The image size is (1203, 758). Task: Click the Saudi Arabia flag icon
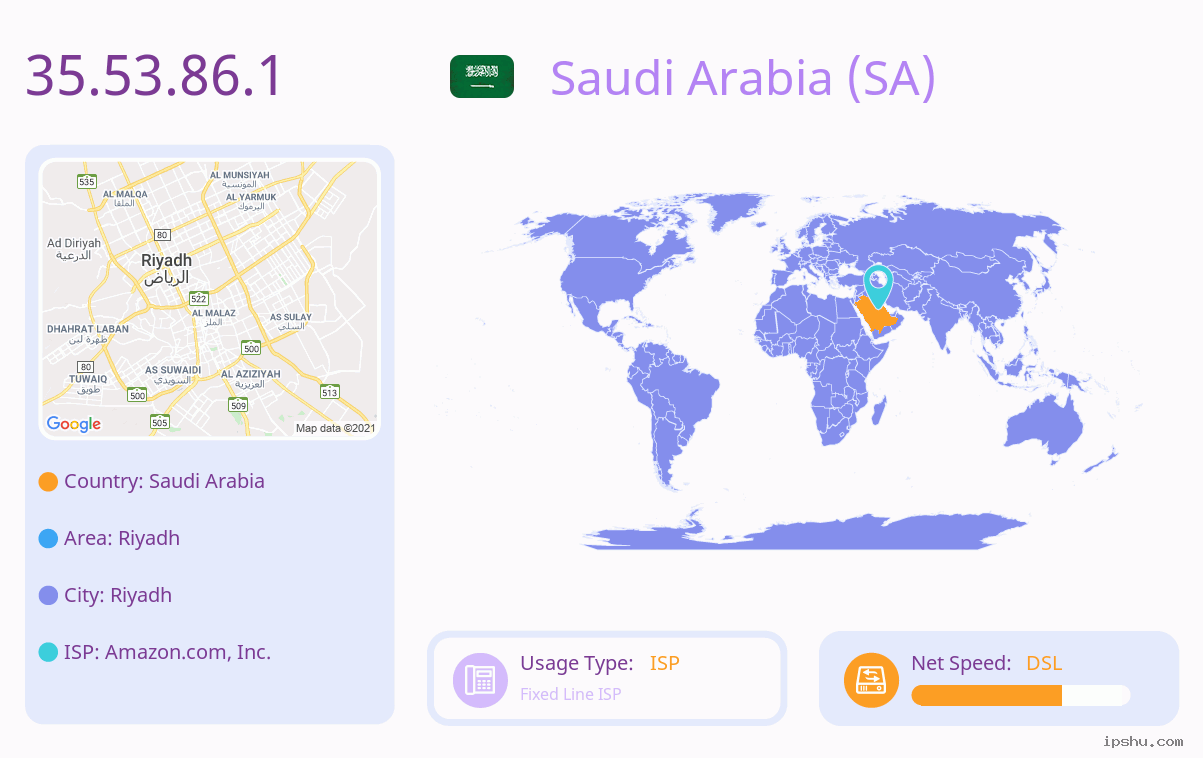coord(482,77)
